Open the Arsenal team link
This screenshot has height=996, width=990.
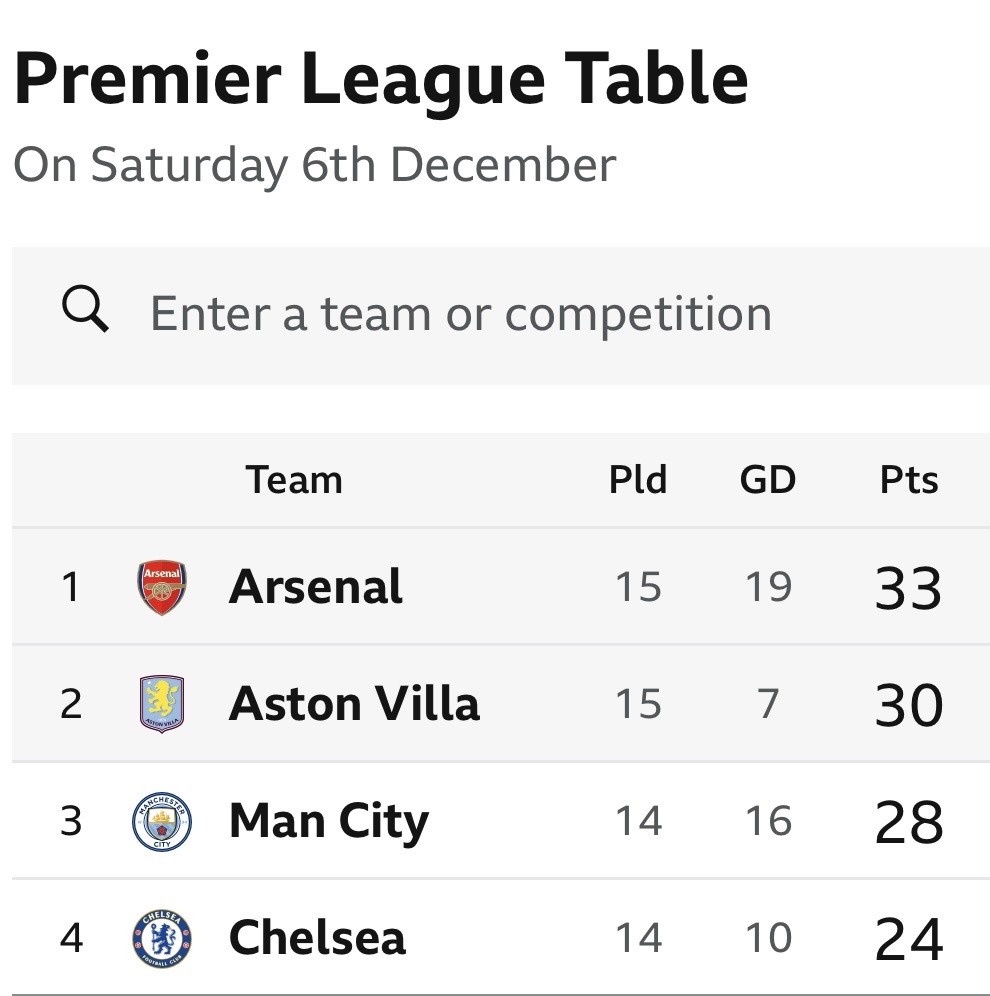click(315, 587)
